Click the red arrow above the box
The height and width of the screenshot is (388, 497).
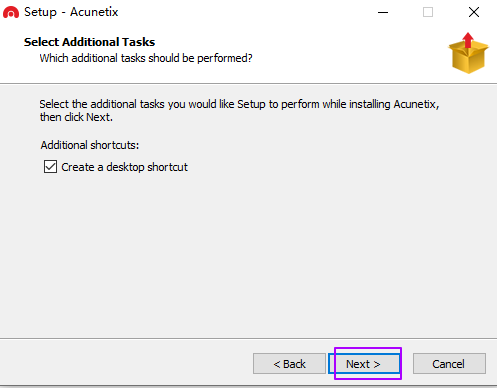[x=468, y=40]
